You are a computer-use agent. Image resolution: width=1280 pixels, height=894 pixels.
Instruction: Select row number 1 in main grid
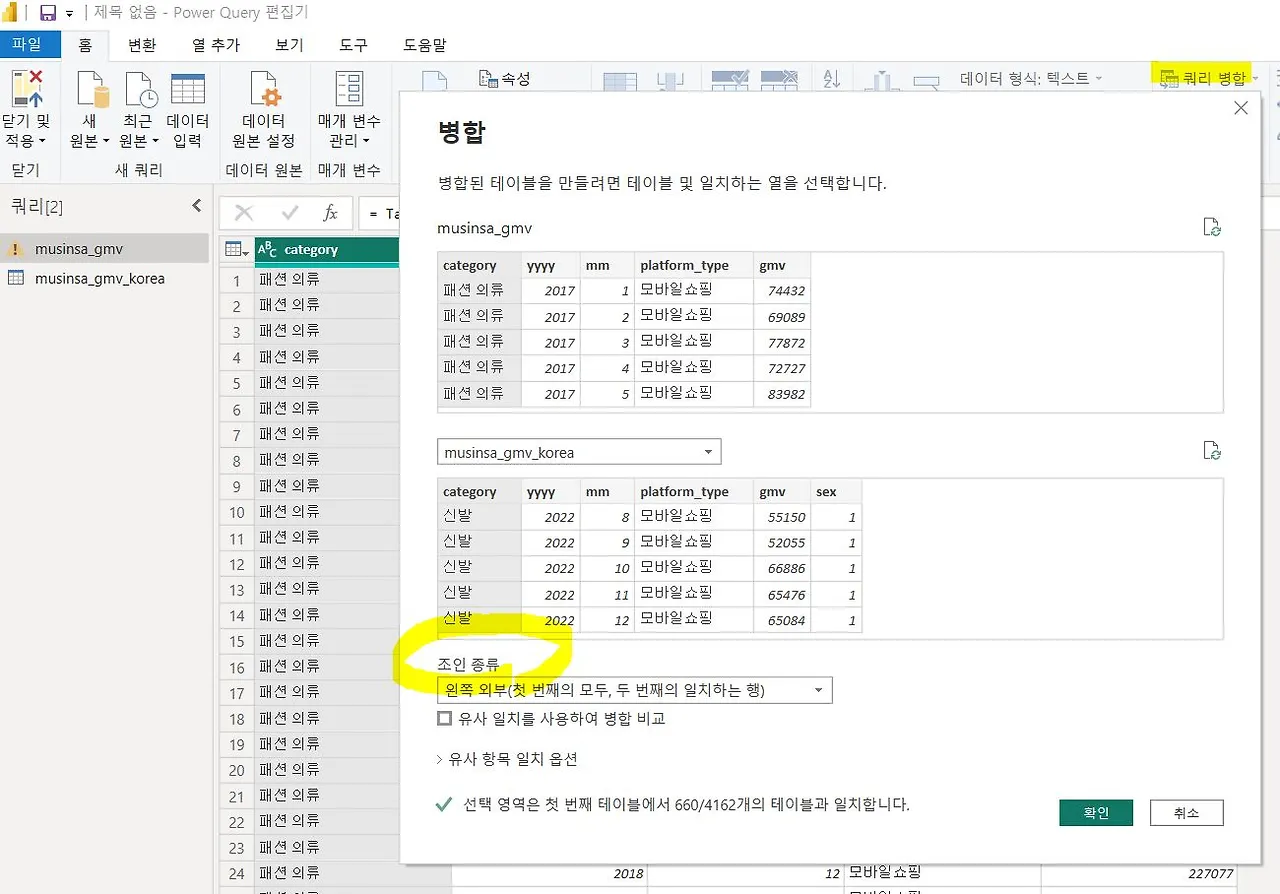(237, 280)
